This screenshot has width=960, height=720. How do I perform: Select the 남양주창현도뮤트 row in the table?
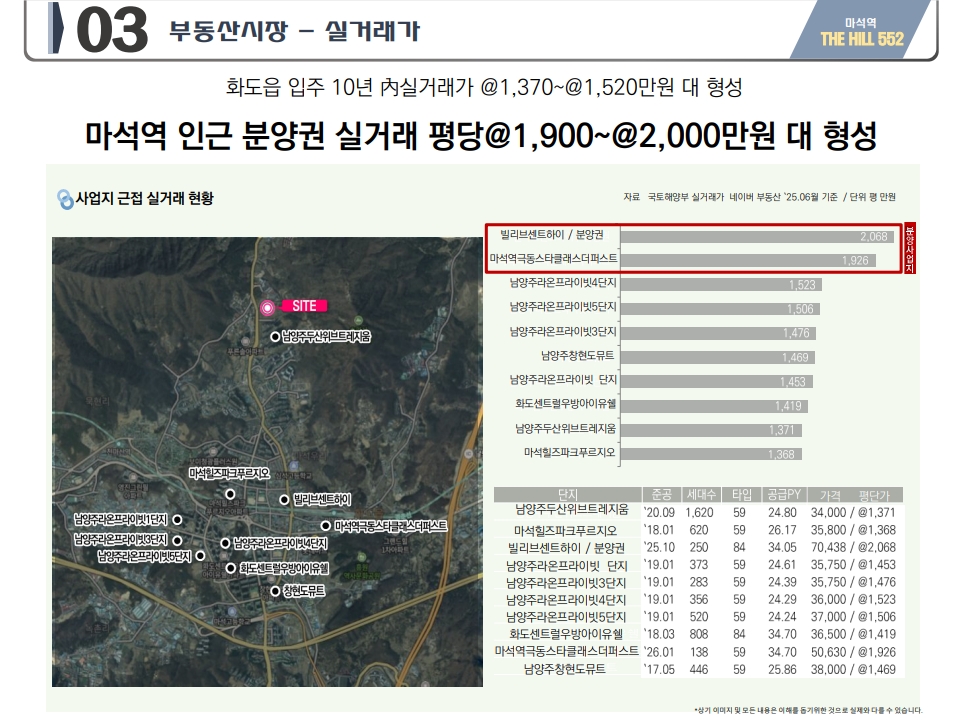(x=700, y=668)
